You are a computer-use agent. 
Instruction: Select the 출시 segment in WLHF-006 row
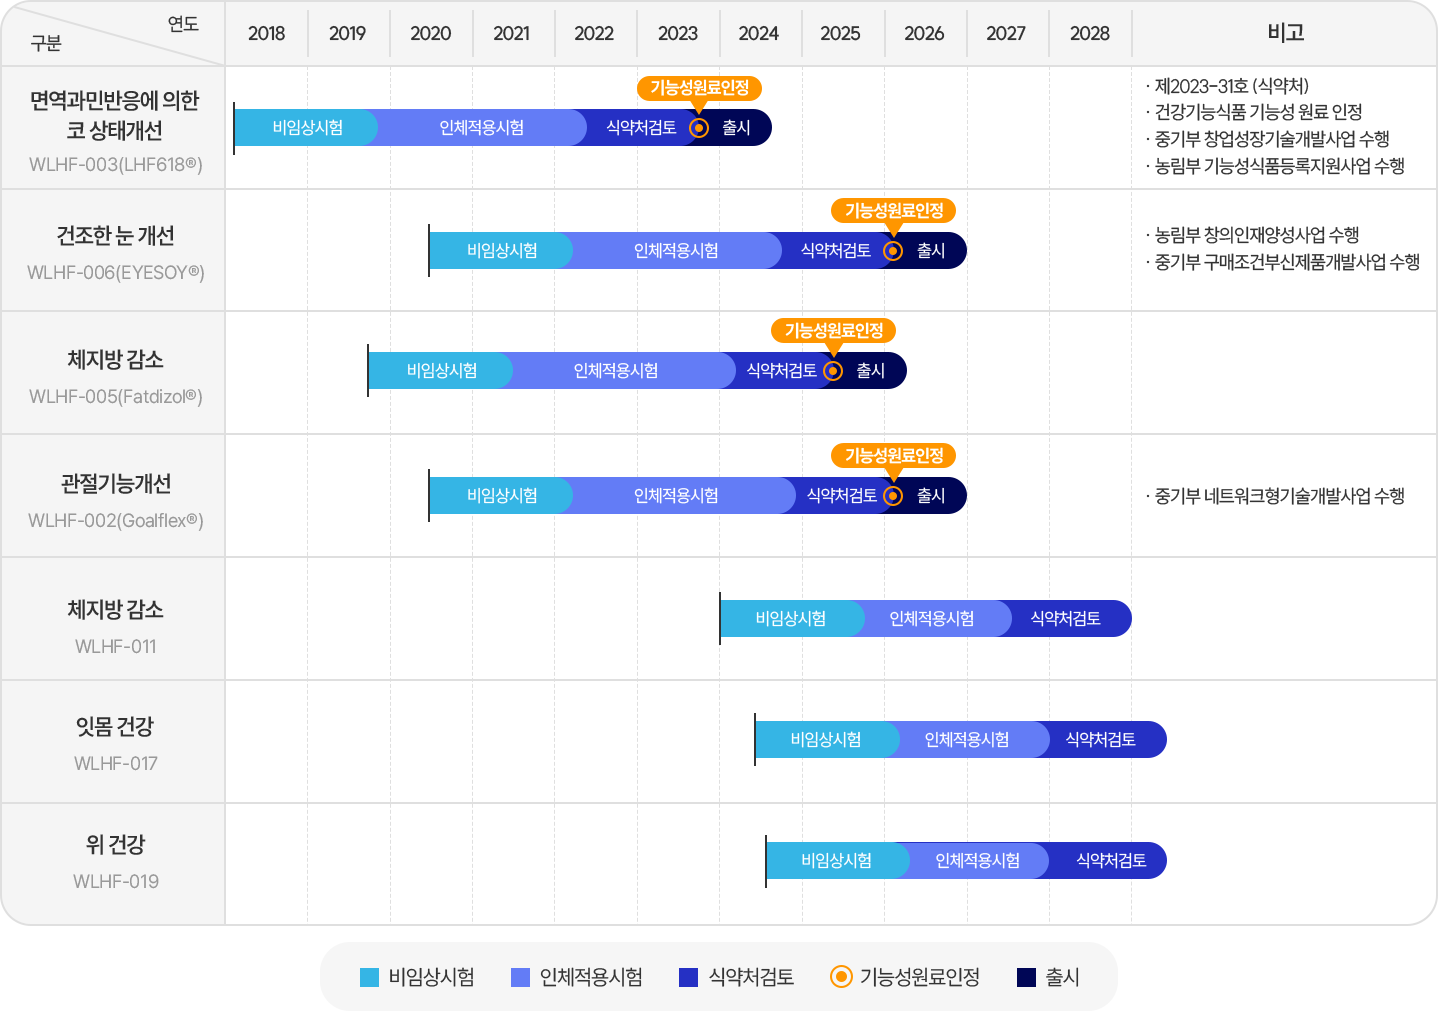click(931, 251)
